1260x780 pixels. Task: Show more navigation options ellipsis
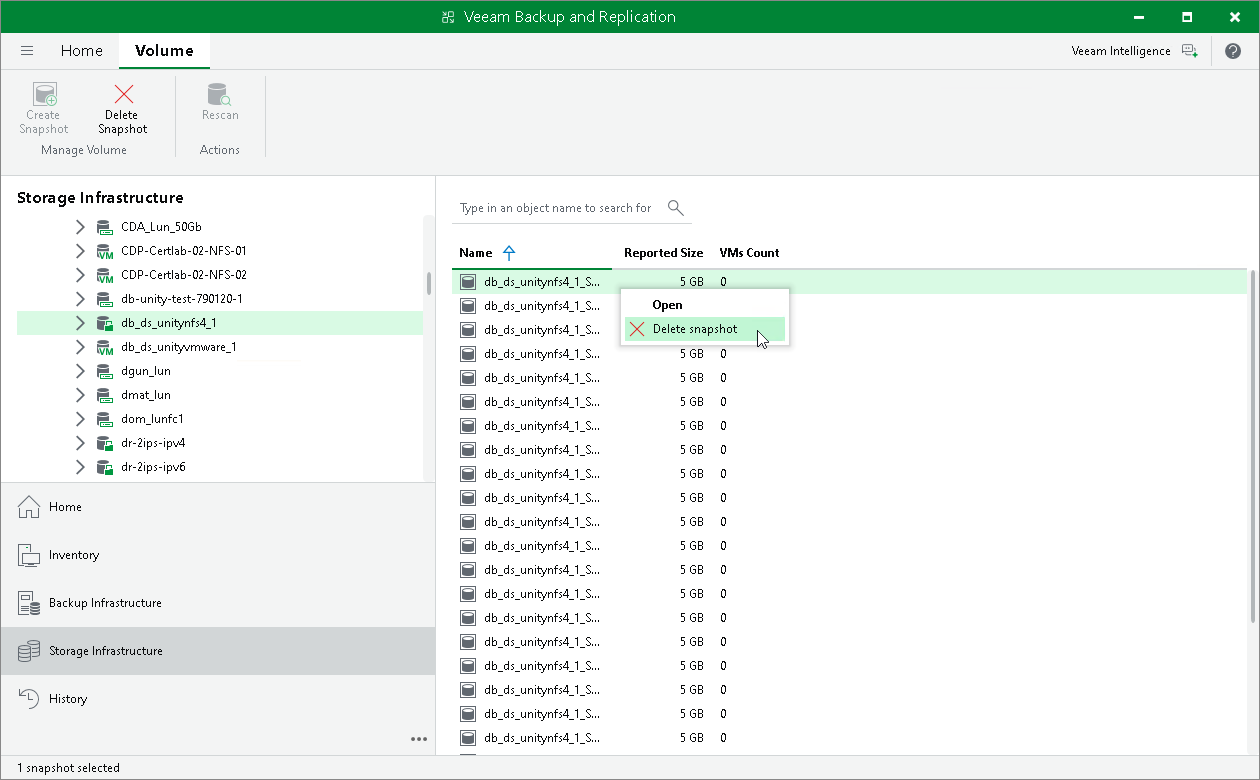tap(419, 739)
